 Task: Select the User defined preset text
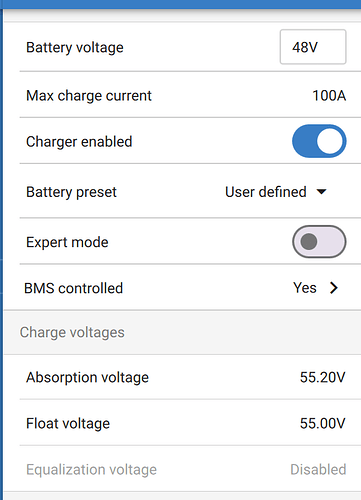pyautogui.click(x=266, y=192)
